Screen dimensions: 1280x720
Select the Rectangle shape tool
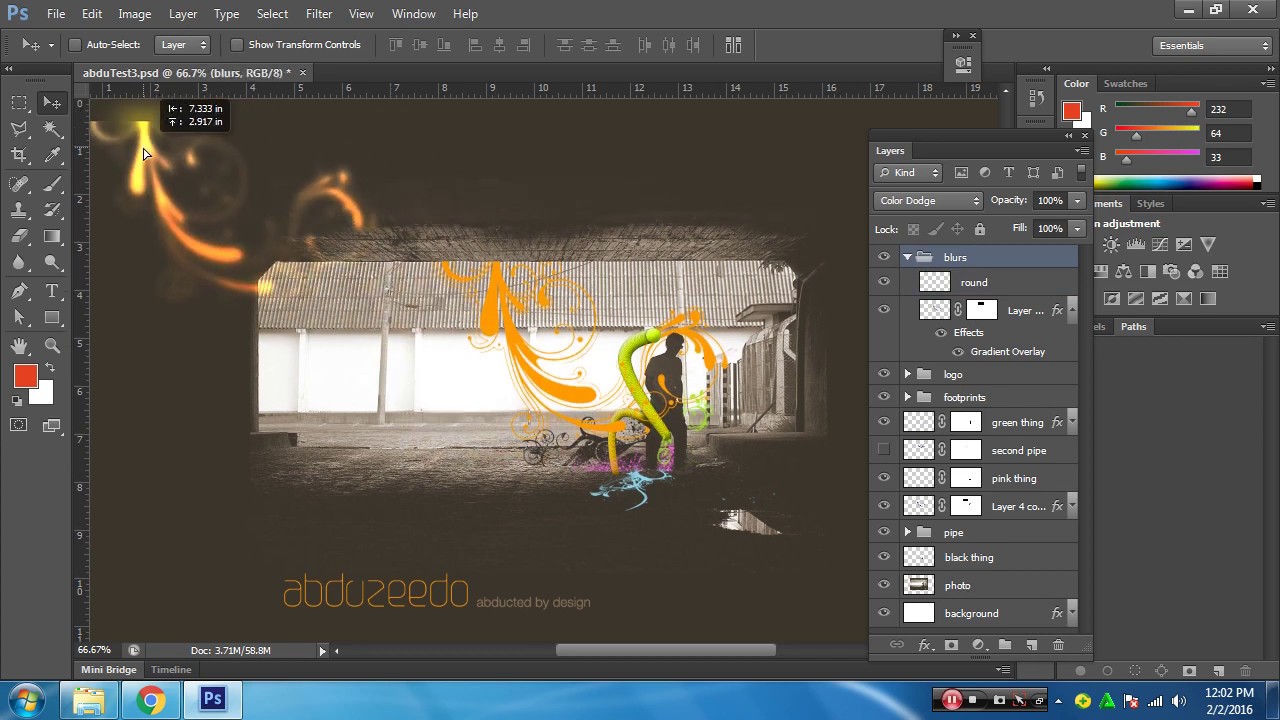(x=52, y=317)
